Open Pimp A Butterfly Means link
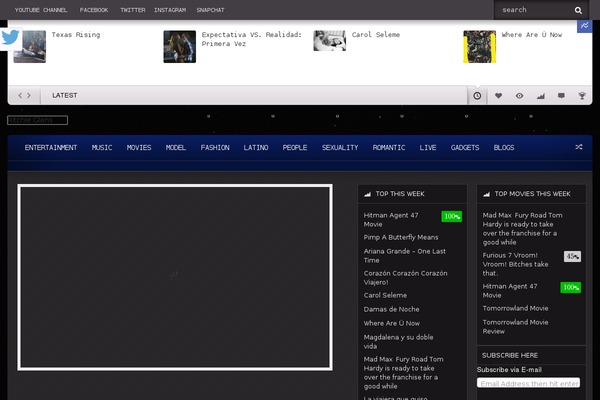 (x=401, y=237)
